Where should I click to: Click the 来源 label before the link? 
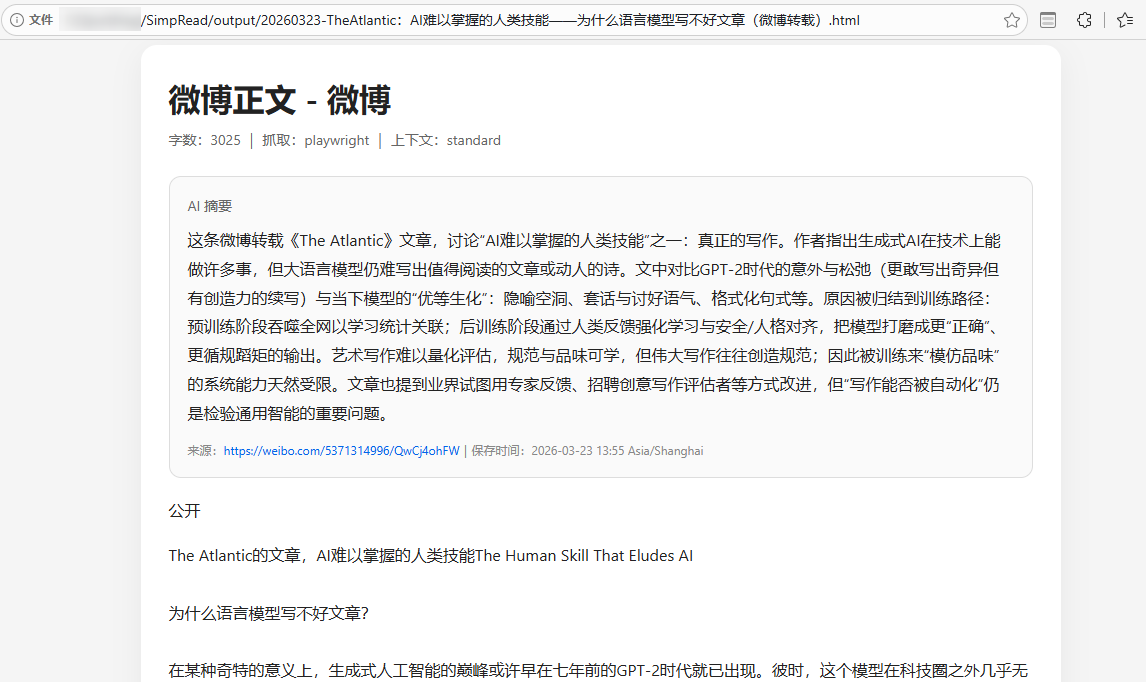(203, 451)
